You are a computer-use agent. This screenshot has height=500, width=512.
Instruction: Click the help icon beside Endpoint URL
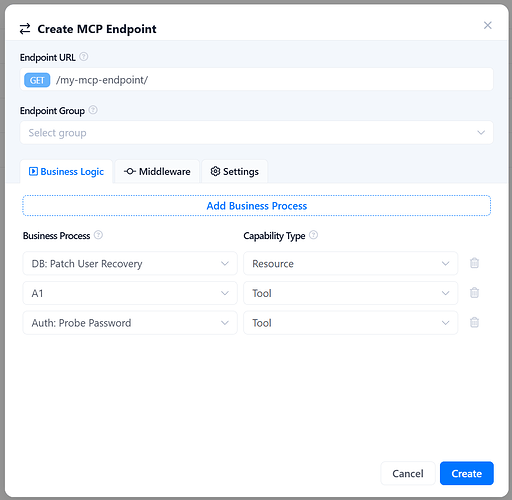pos(84,57)
